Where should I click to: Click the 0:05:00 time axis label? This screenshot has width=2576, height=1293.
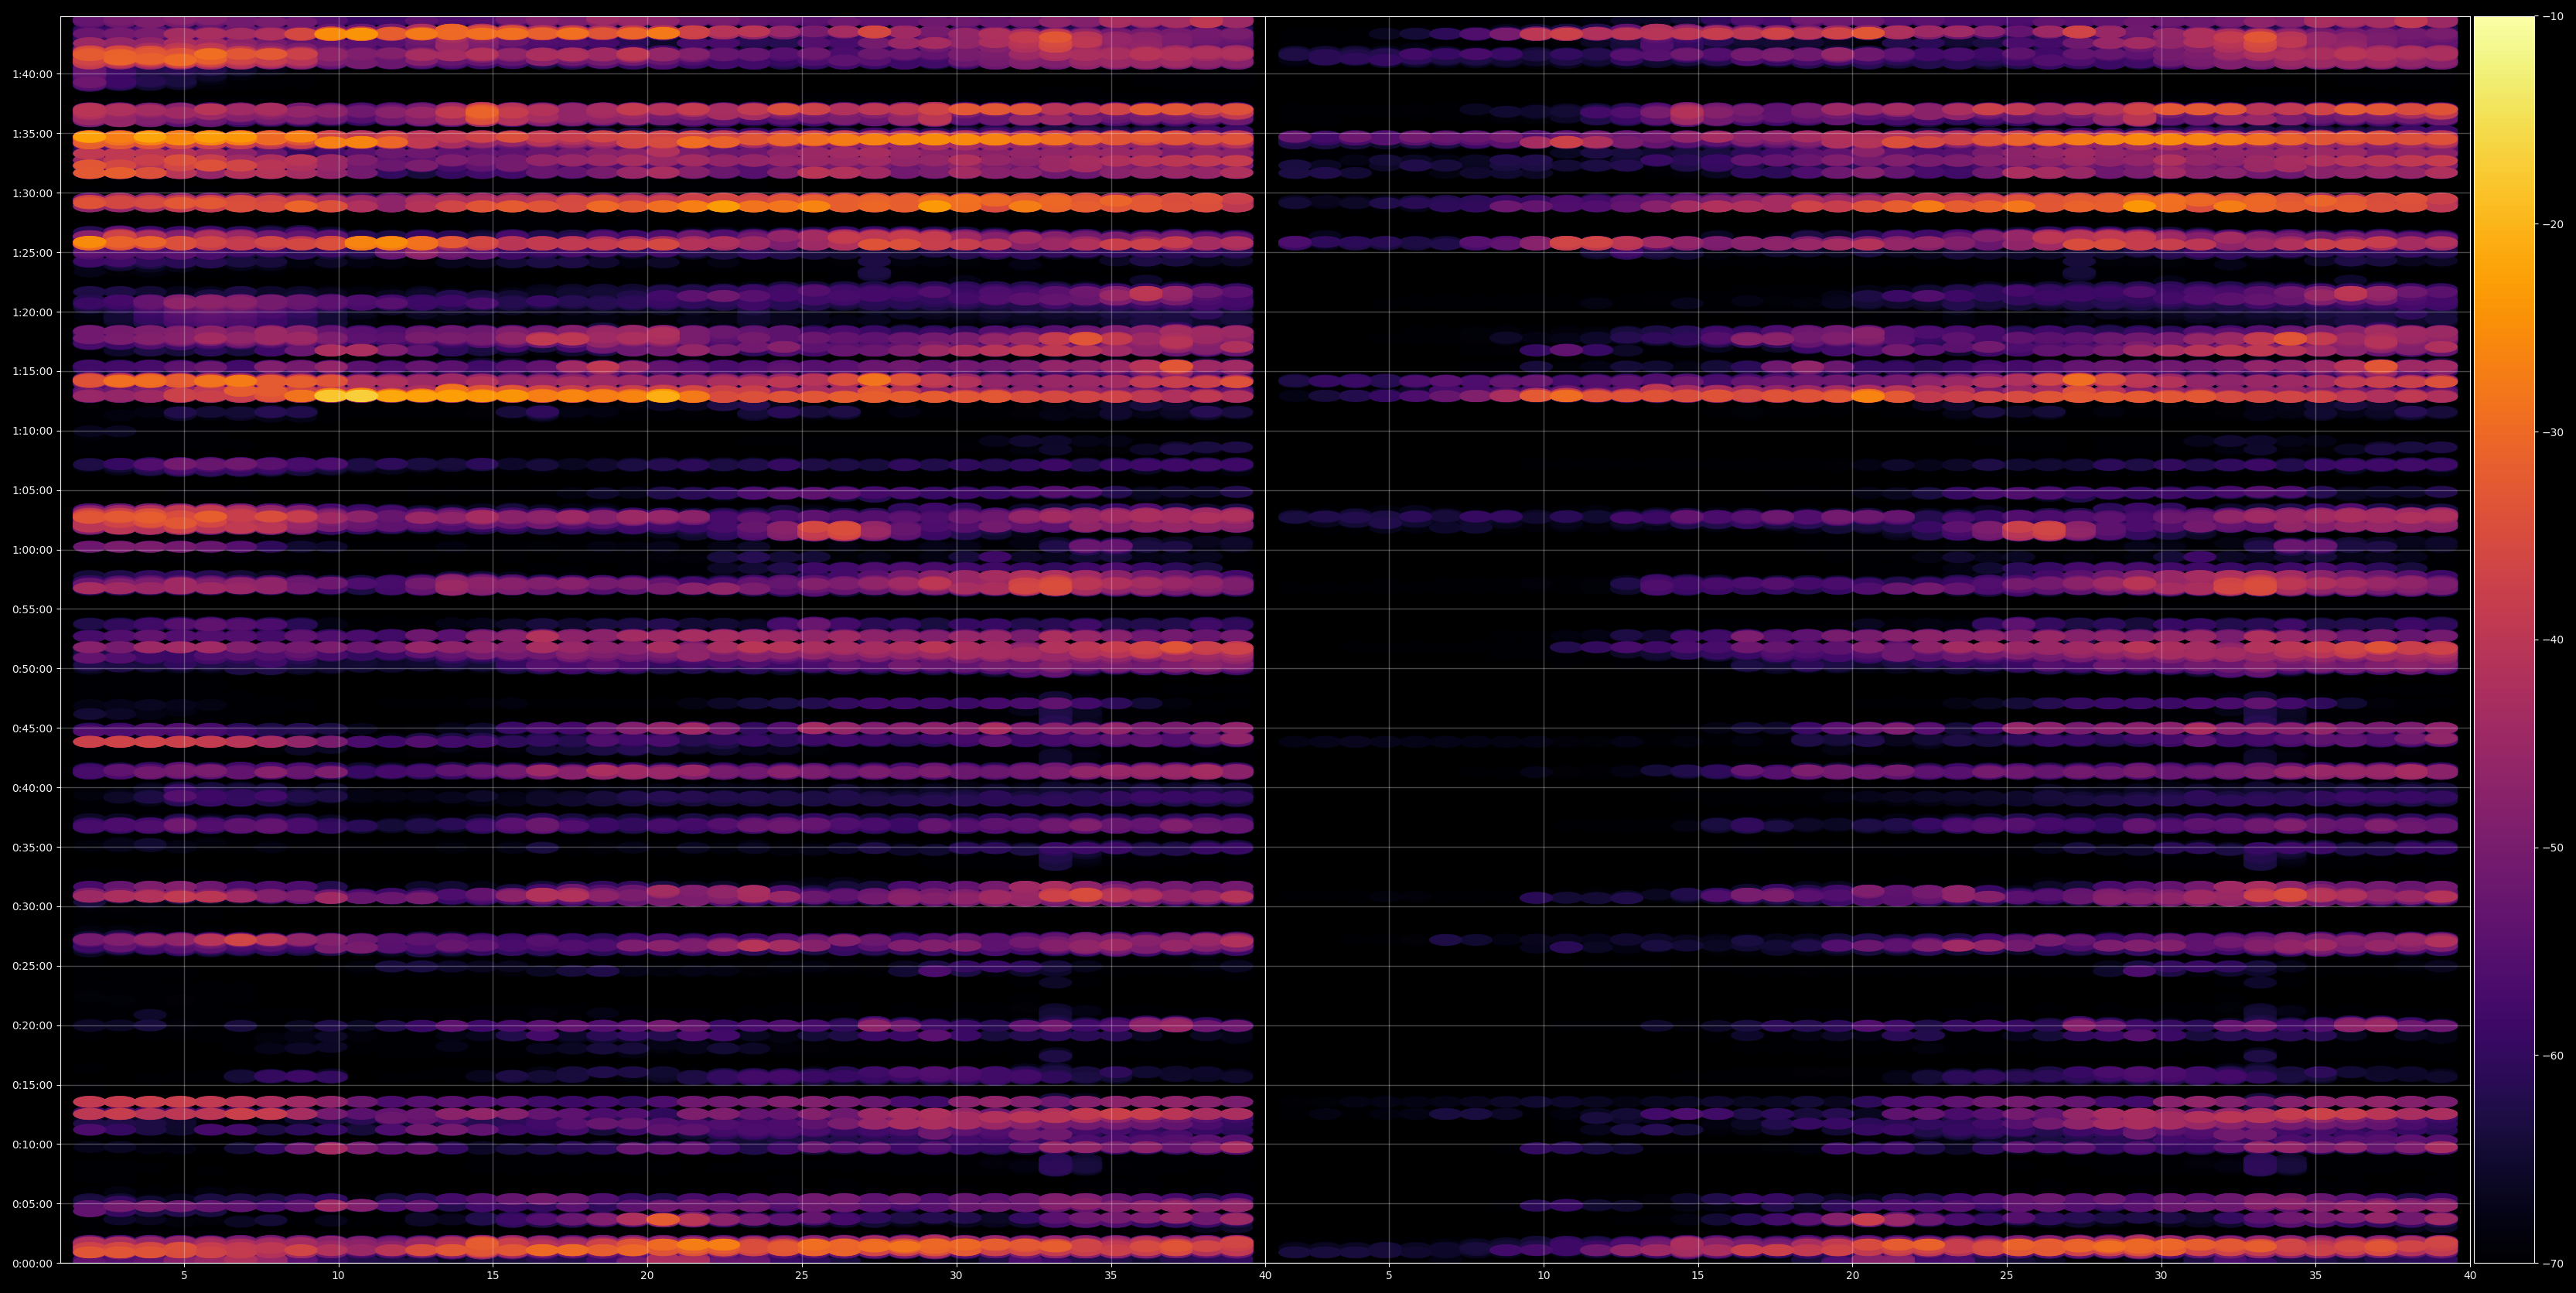point(33,1204)
